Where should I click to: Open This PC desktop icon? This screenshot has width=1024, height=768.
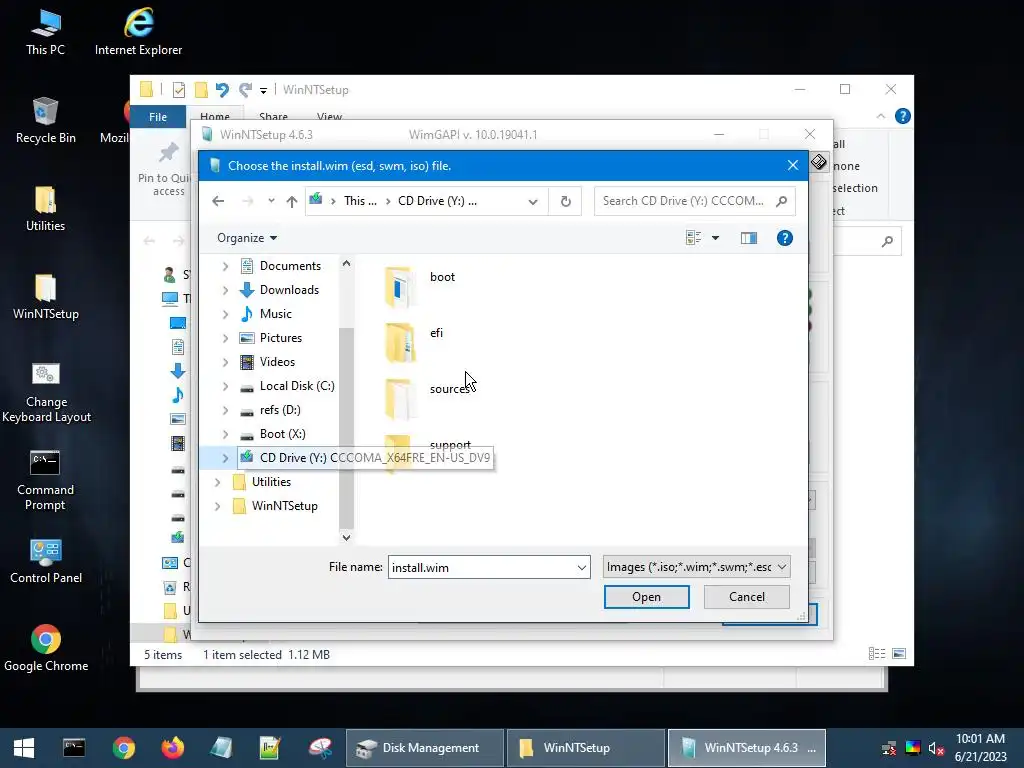click(x=45, y=32)
